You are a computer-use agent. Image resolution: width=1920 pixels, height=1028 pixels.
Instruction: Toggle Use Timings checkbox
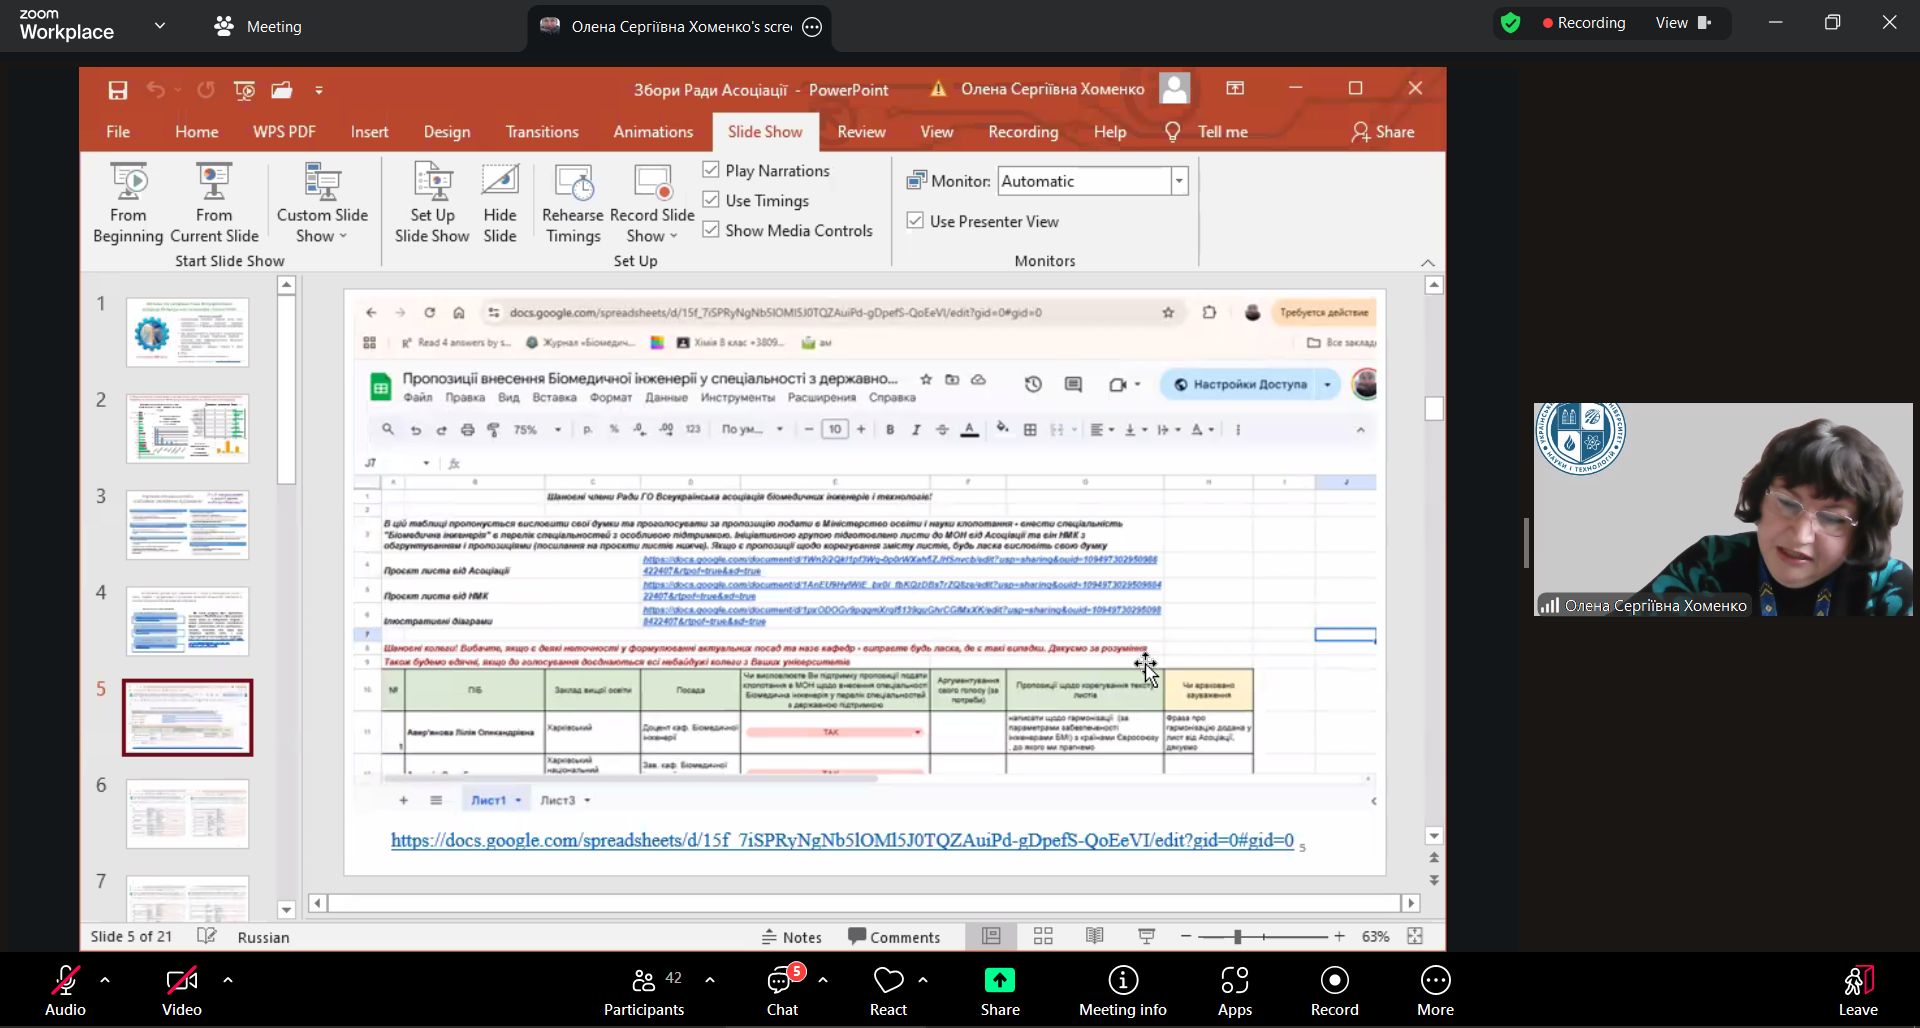[711, 200]
